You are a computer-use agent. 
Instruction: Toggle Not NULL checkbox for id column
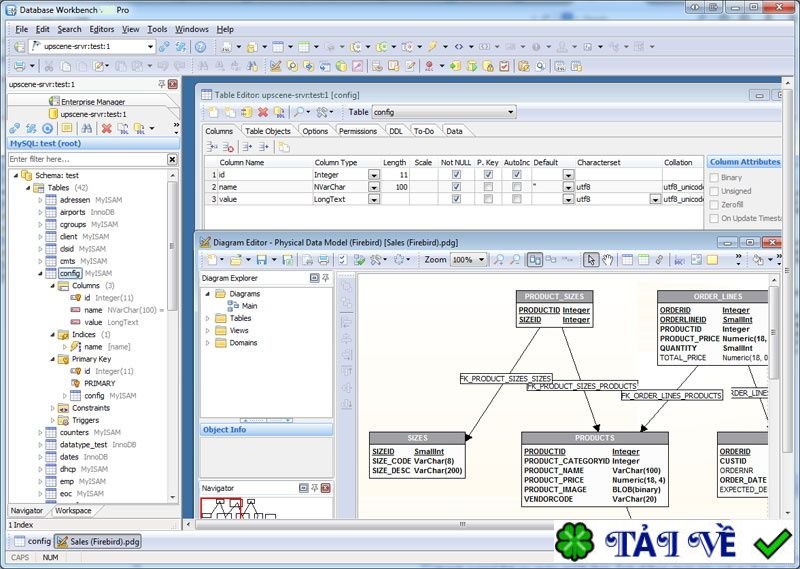click(x=456, y=175)
